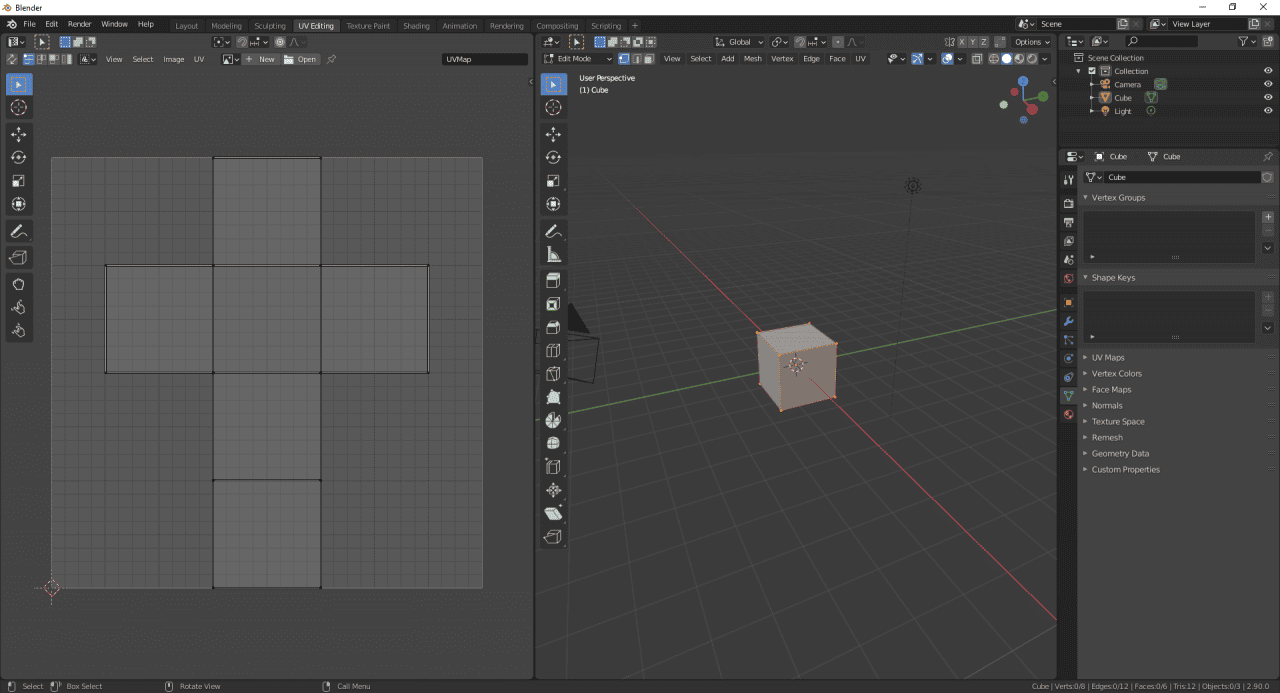Expand the UV Maps panel
Viewport: 1280px width, 693px height.
(x=1108, y=357)
